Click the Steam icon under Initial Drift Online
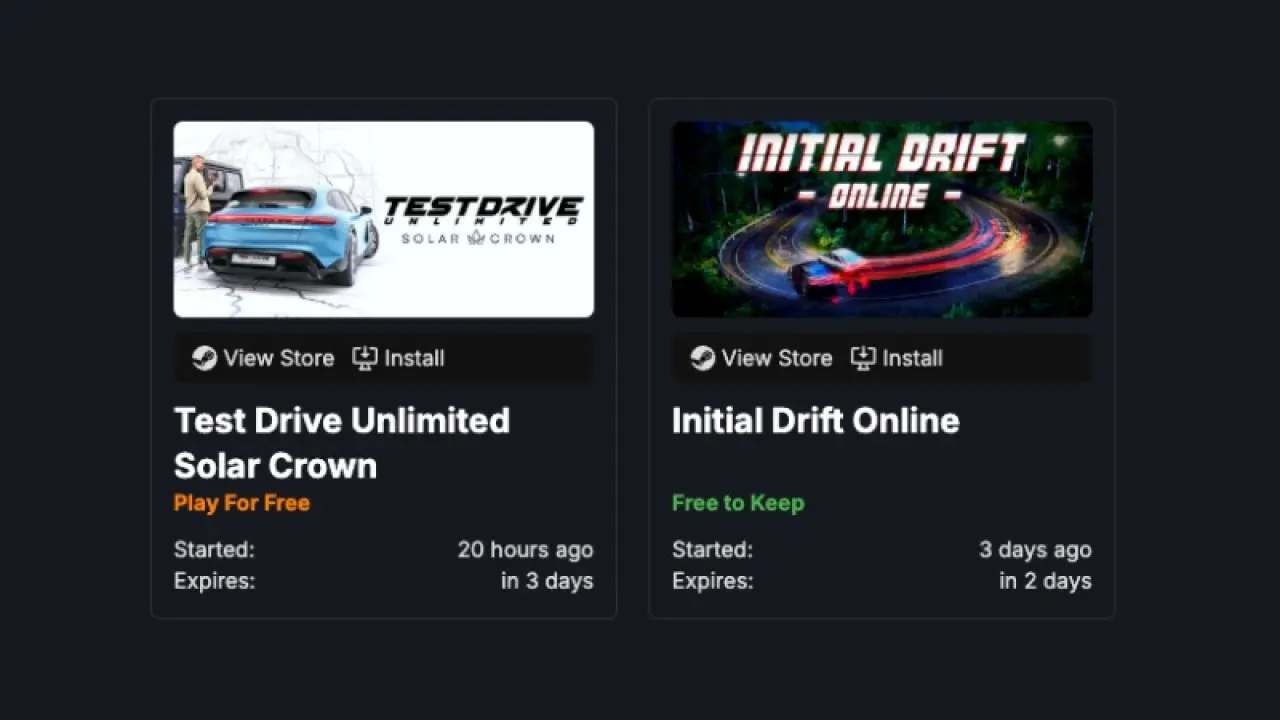 [702, 358]
